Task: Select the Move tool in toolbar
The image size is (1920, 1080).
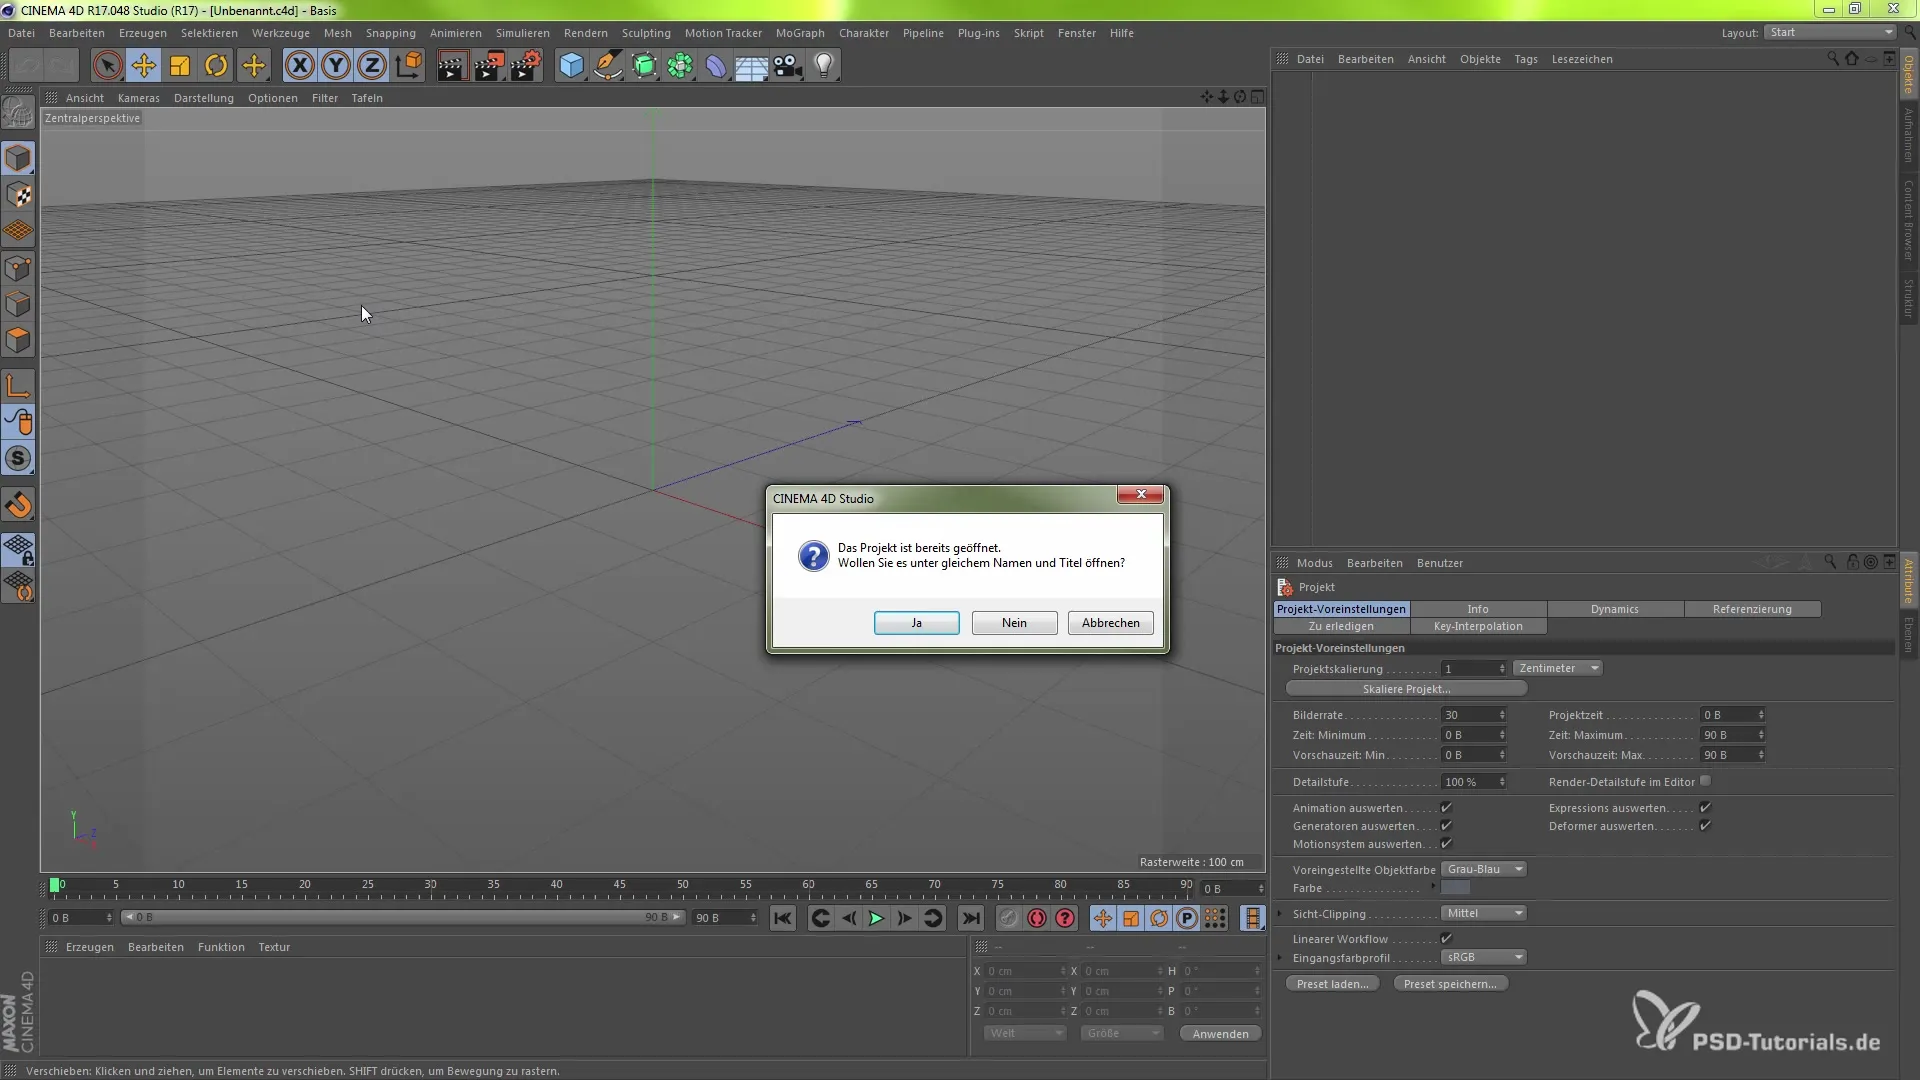Action: [x=143, y=66]
